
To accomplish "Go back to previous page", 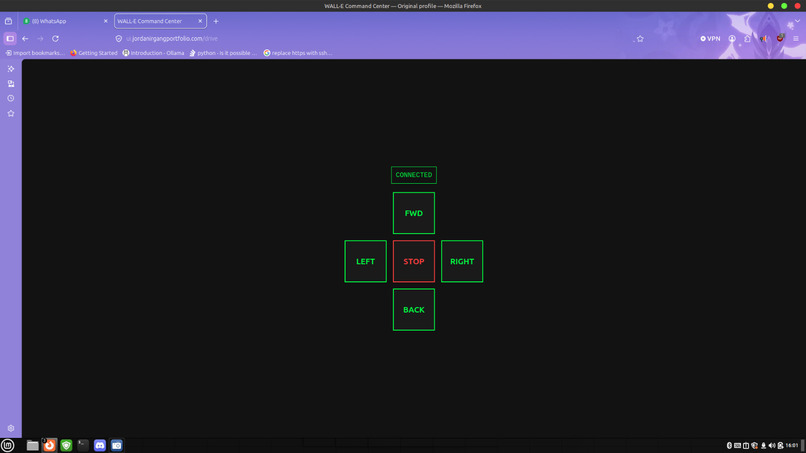I will point(25,39).
